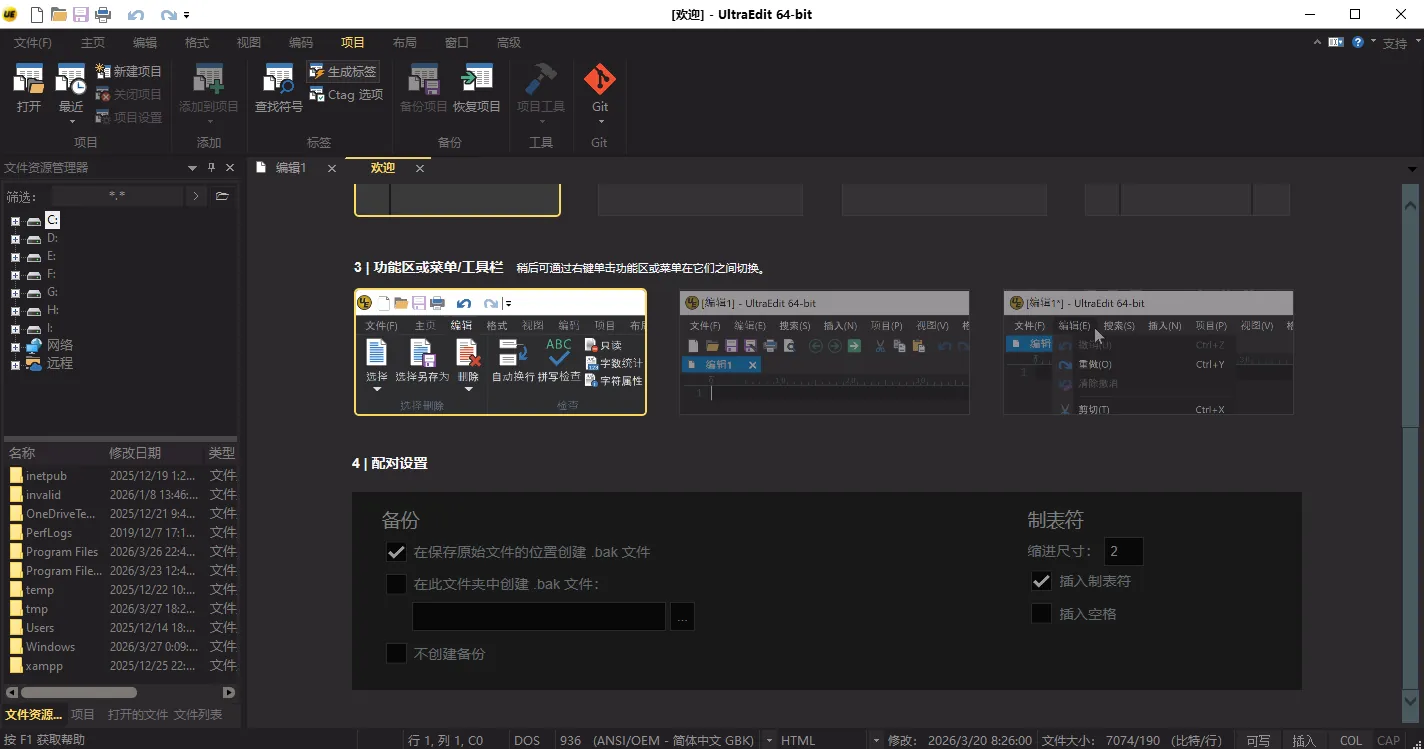Click the browse button beside the .bak folder path
Image resolution: width=1424 pixels, height=749 pixels.
[681, 617]
